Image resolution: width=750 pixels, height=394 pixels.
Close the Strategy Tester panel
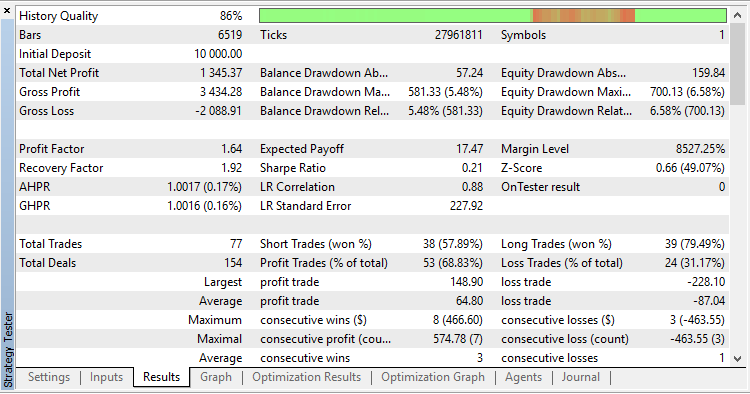click(x=7, y=11)
